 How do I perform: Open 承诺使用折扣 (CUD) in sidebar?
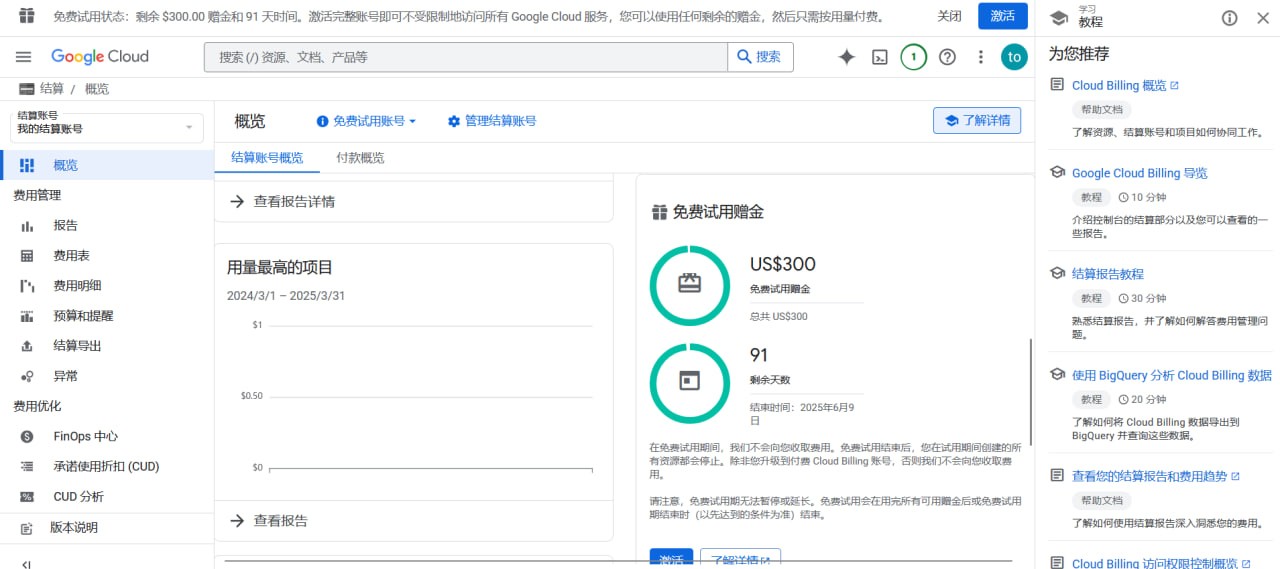coord(107,467)
